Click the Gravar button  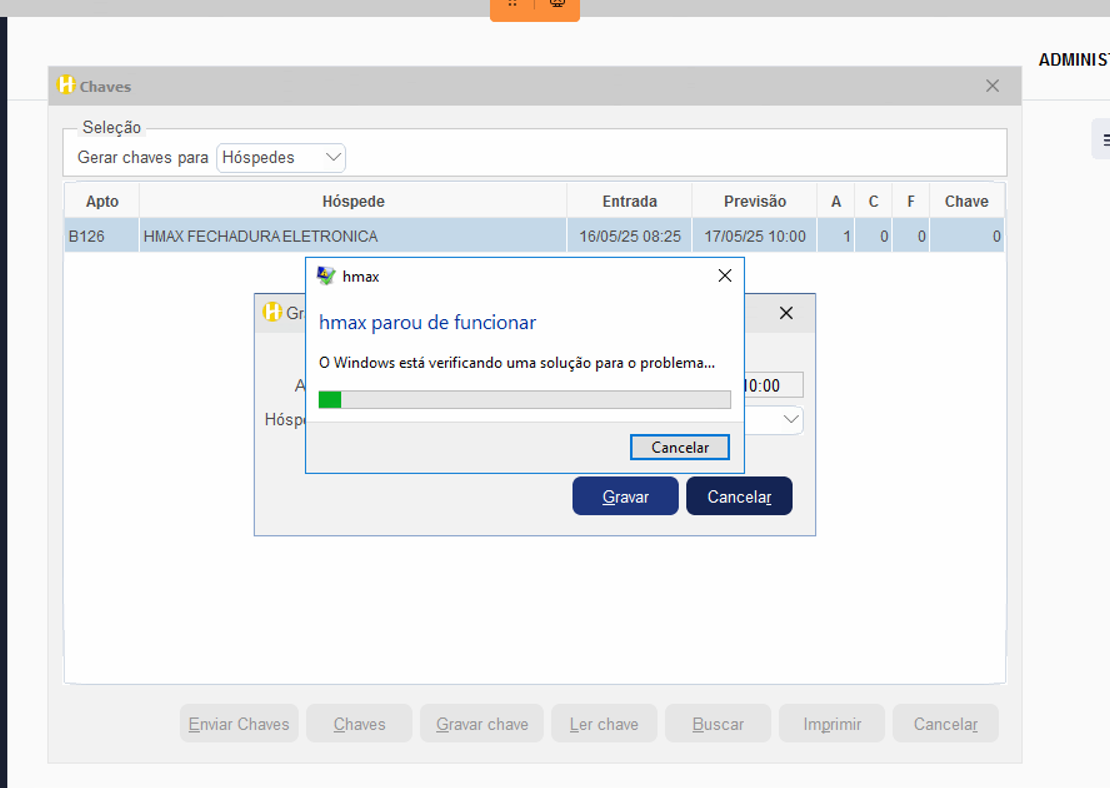pyautogui.click(x=625, y=496)
